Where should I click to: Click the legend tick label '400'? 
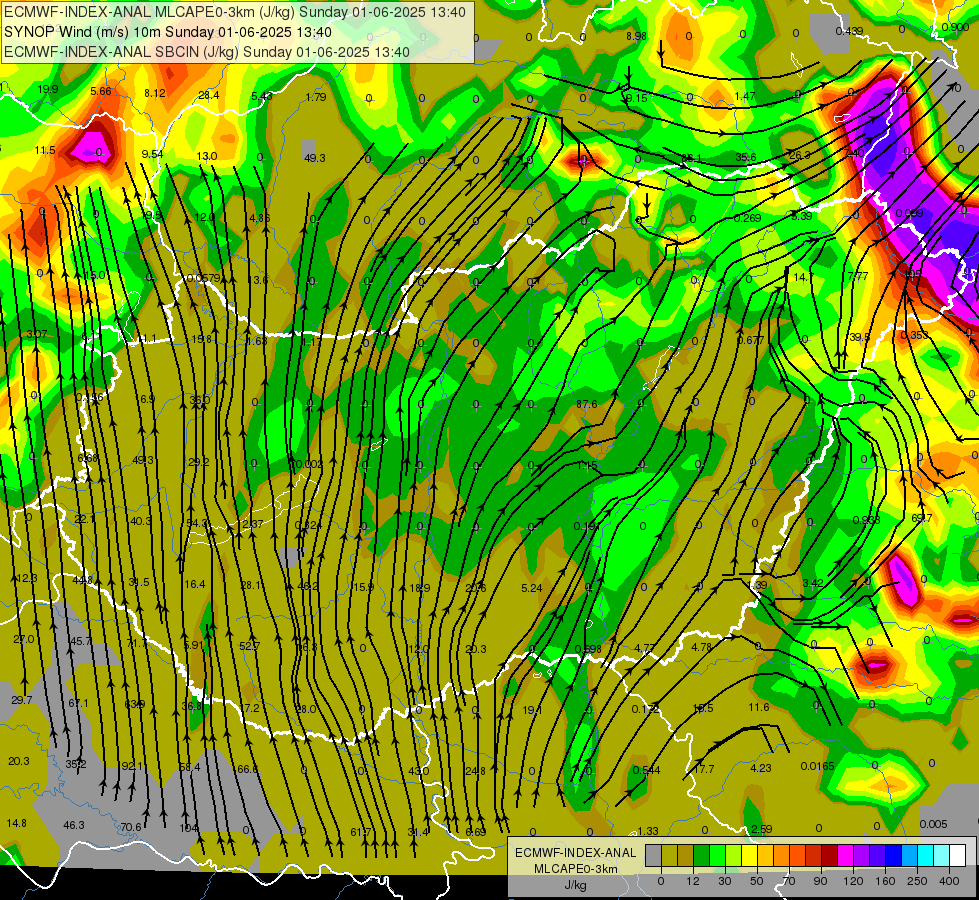(949, 881)
